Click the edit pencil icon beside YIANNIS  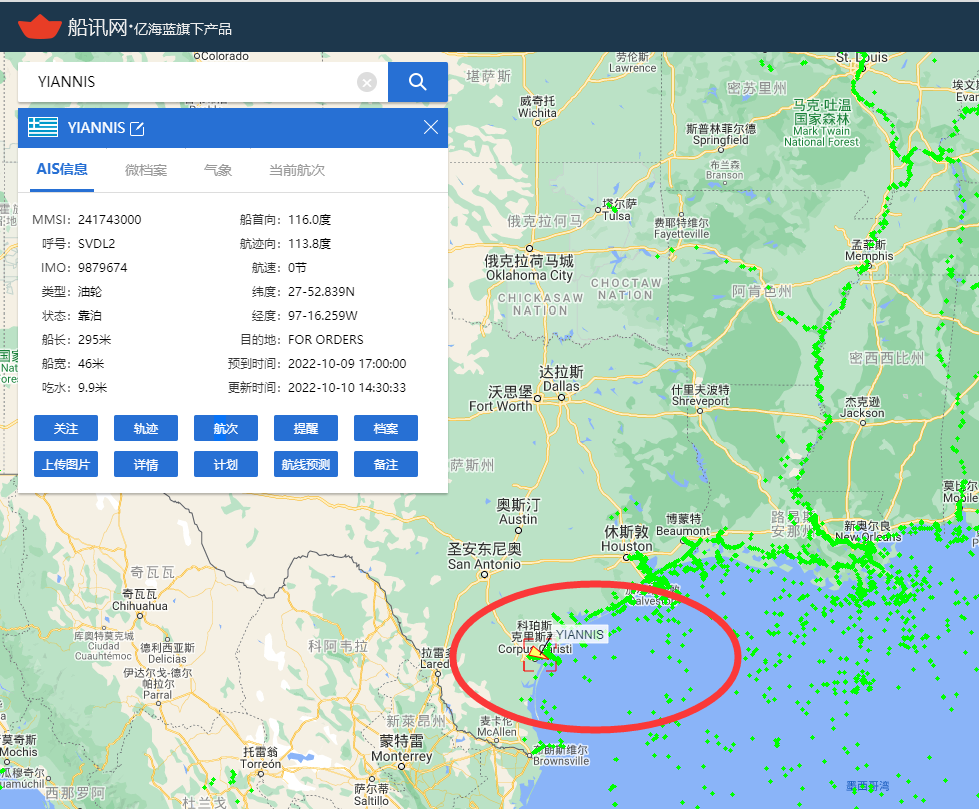pos(137,127)
